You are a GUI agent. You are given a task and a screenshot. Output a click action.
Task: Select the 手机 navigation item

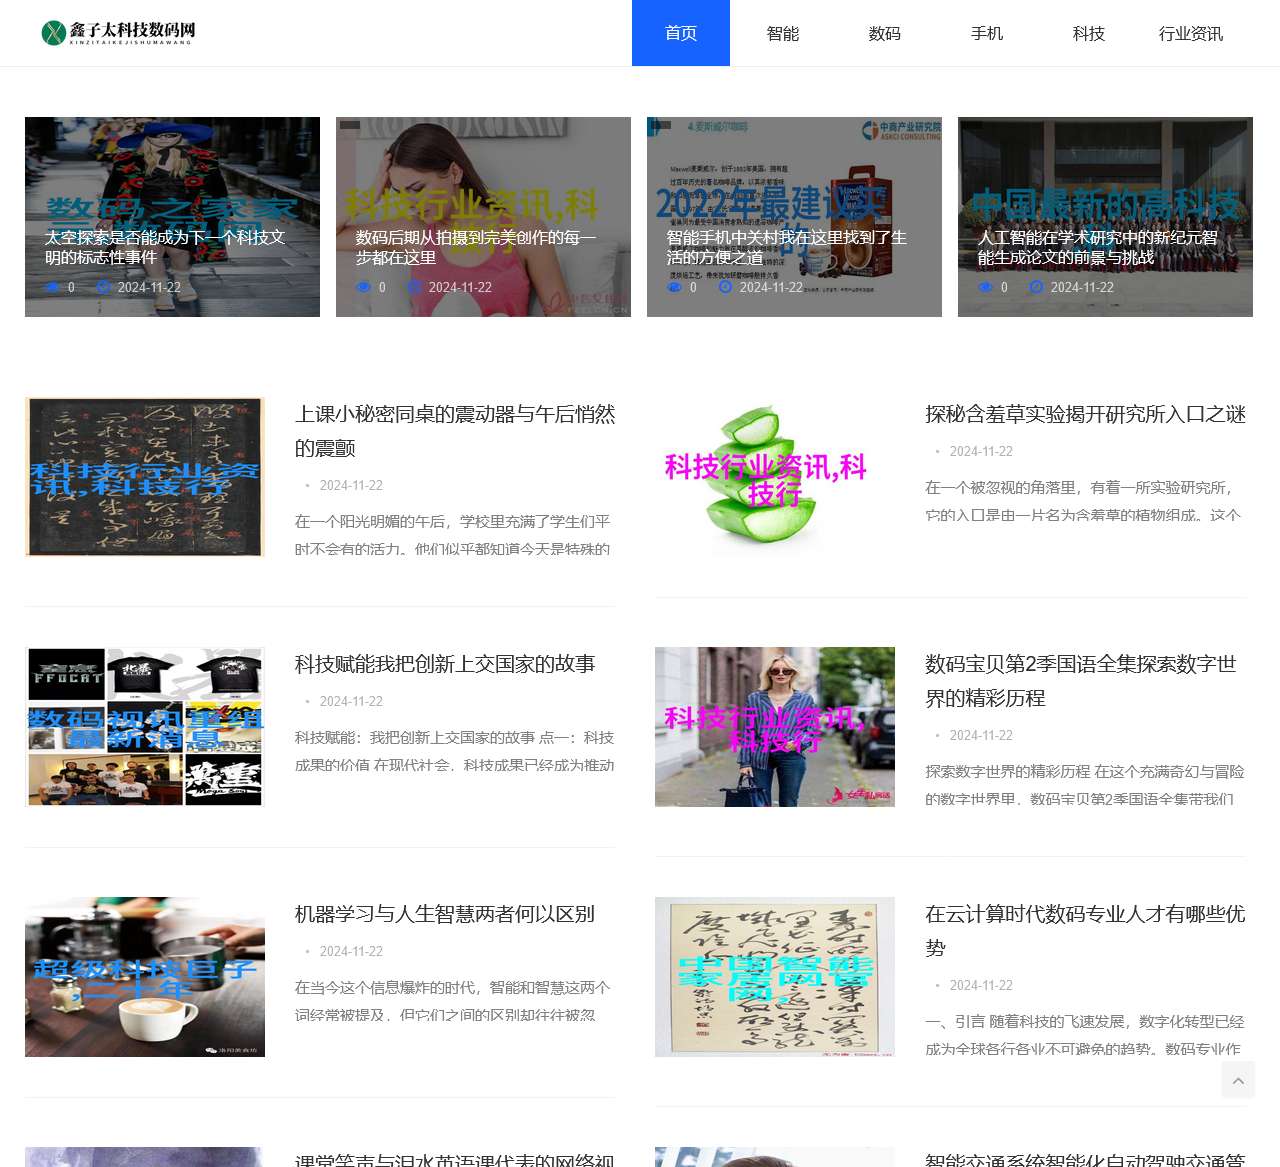point(987,33)
